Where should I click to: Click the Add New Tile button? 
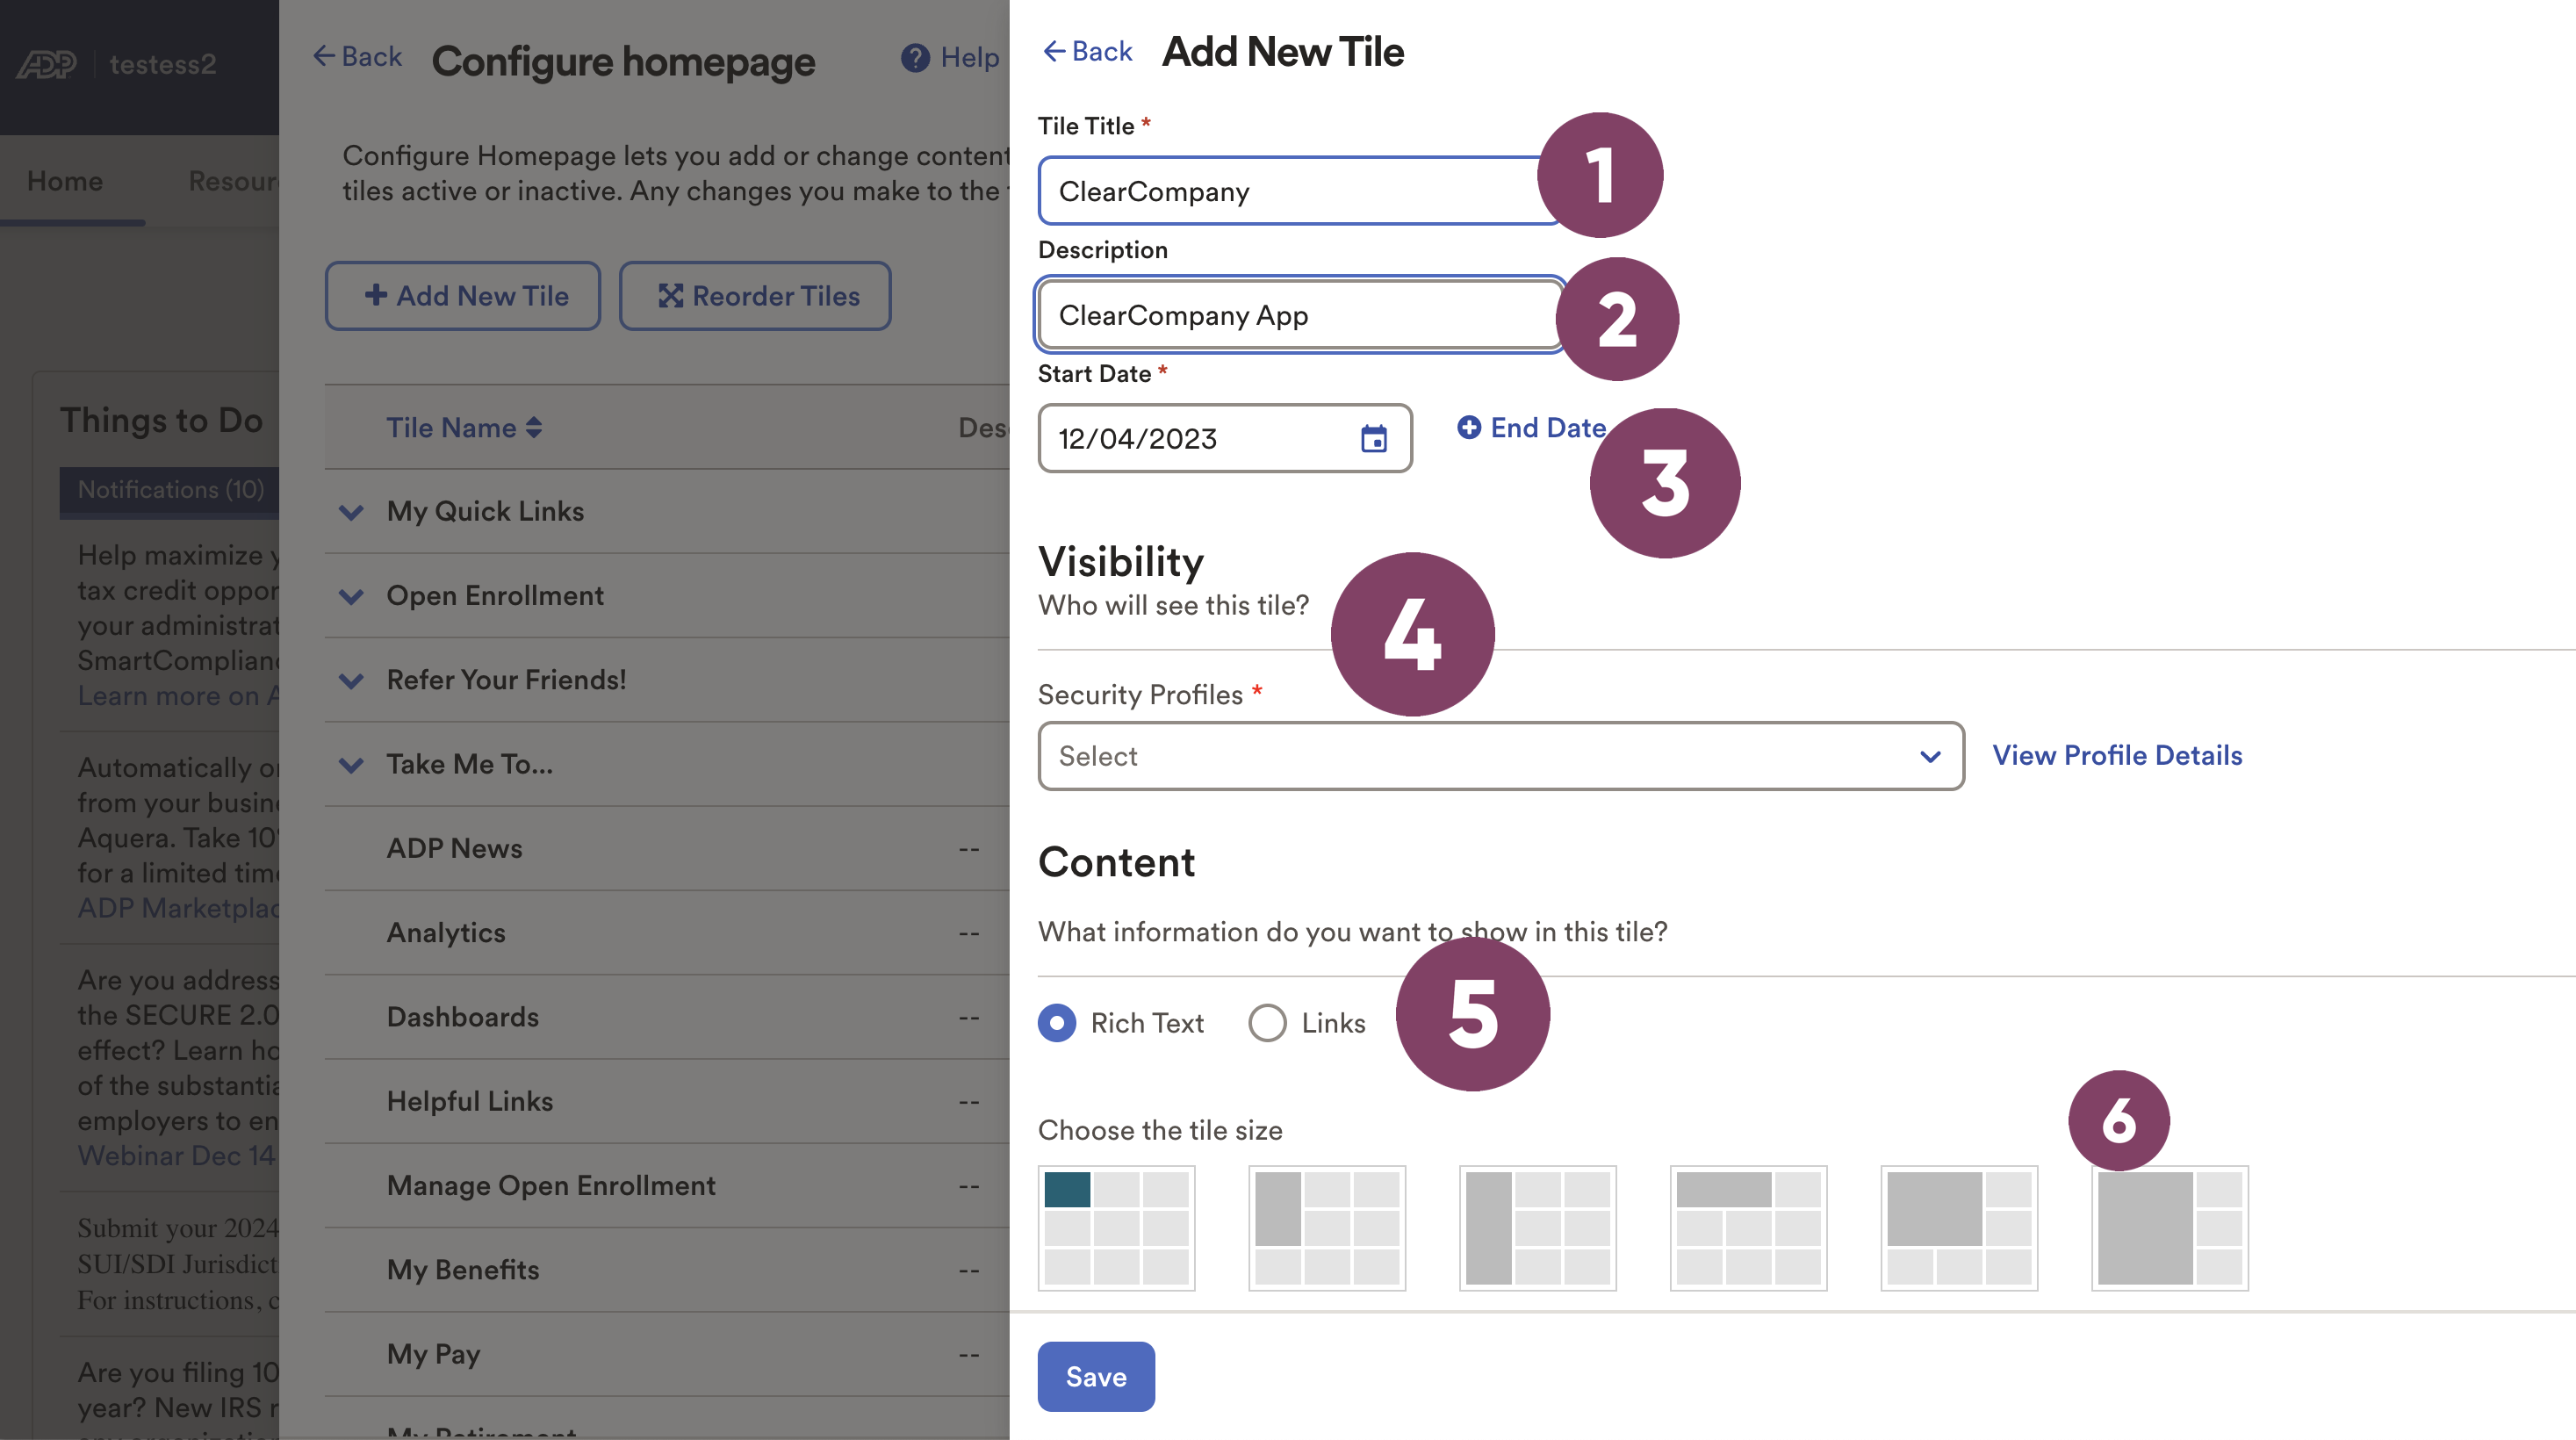click(463, 296)
